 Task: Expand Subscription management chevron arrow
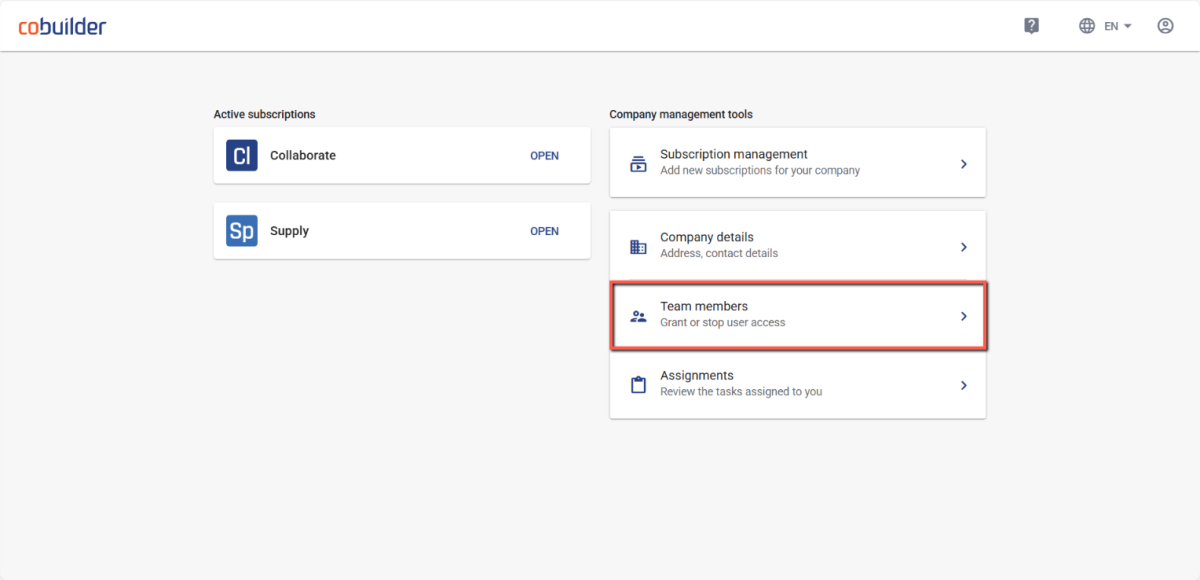tap(964, 163)
